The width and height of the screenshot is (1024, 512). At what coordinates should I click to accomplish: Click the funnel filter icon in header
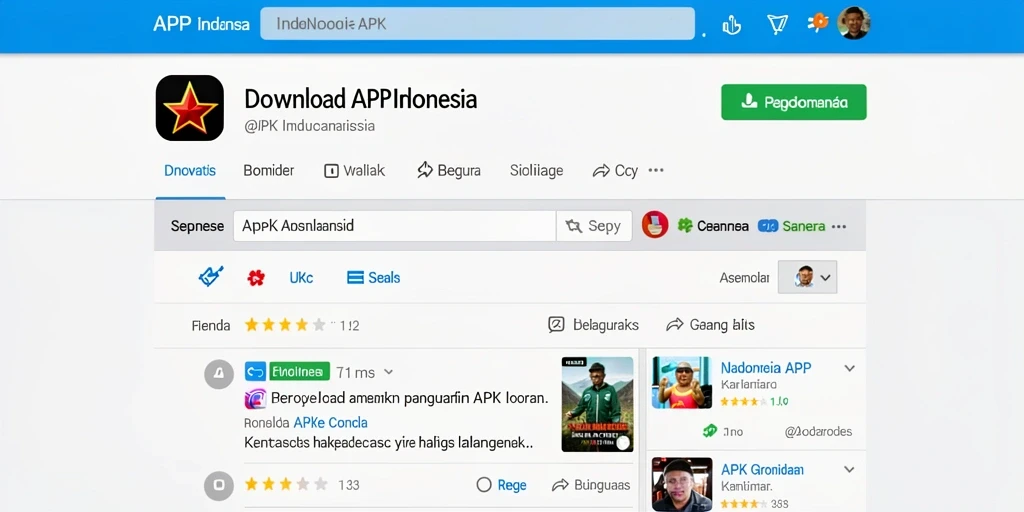[x=776, y=25]
